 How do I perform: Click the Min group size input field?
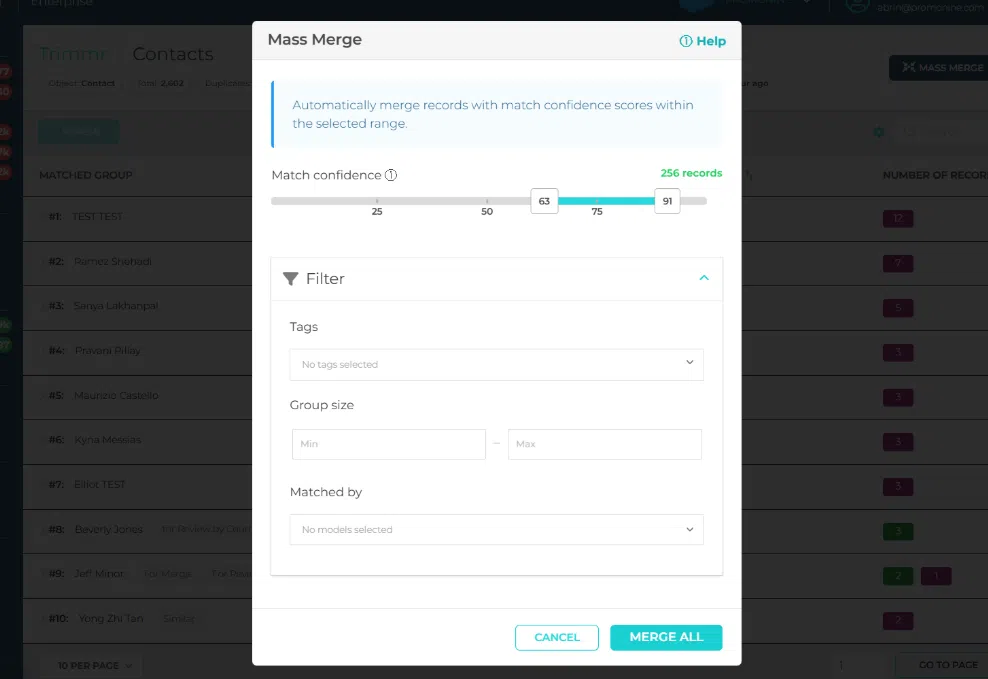coord(388,442)
